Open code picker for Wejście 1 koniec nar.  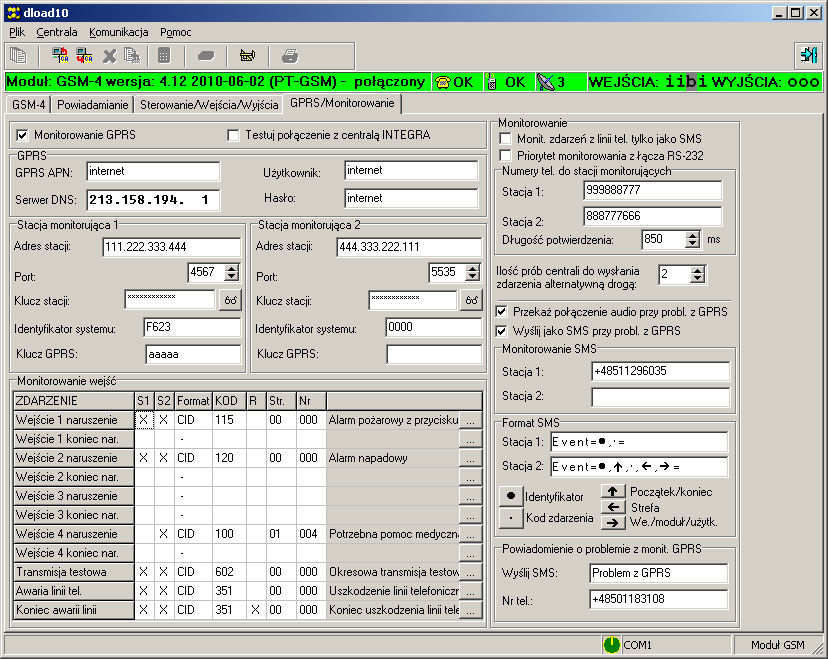471,439
